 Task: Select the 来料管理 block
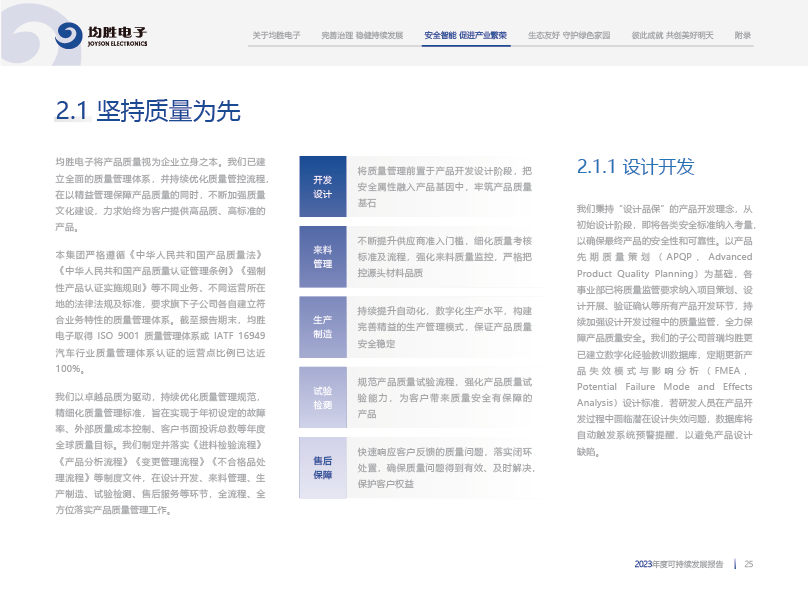click(x=322, y=257)
